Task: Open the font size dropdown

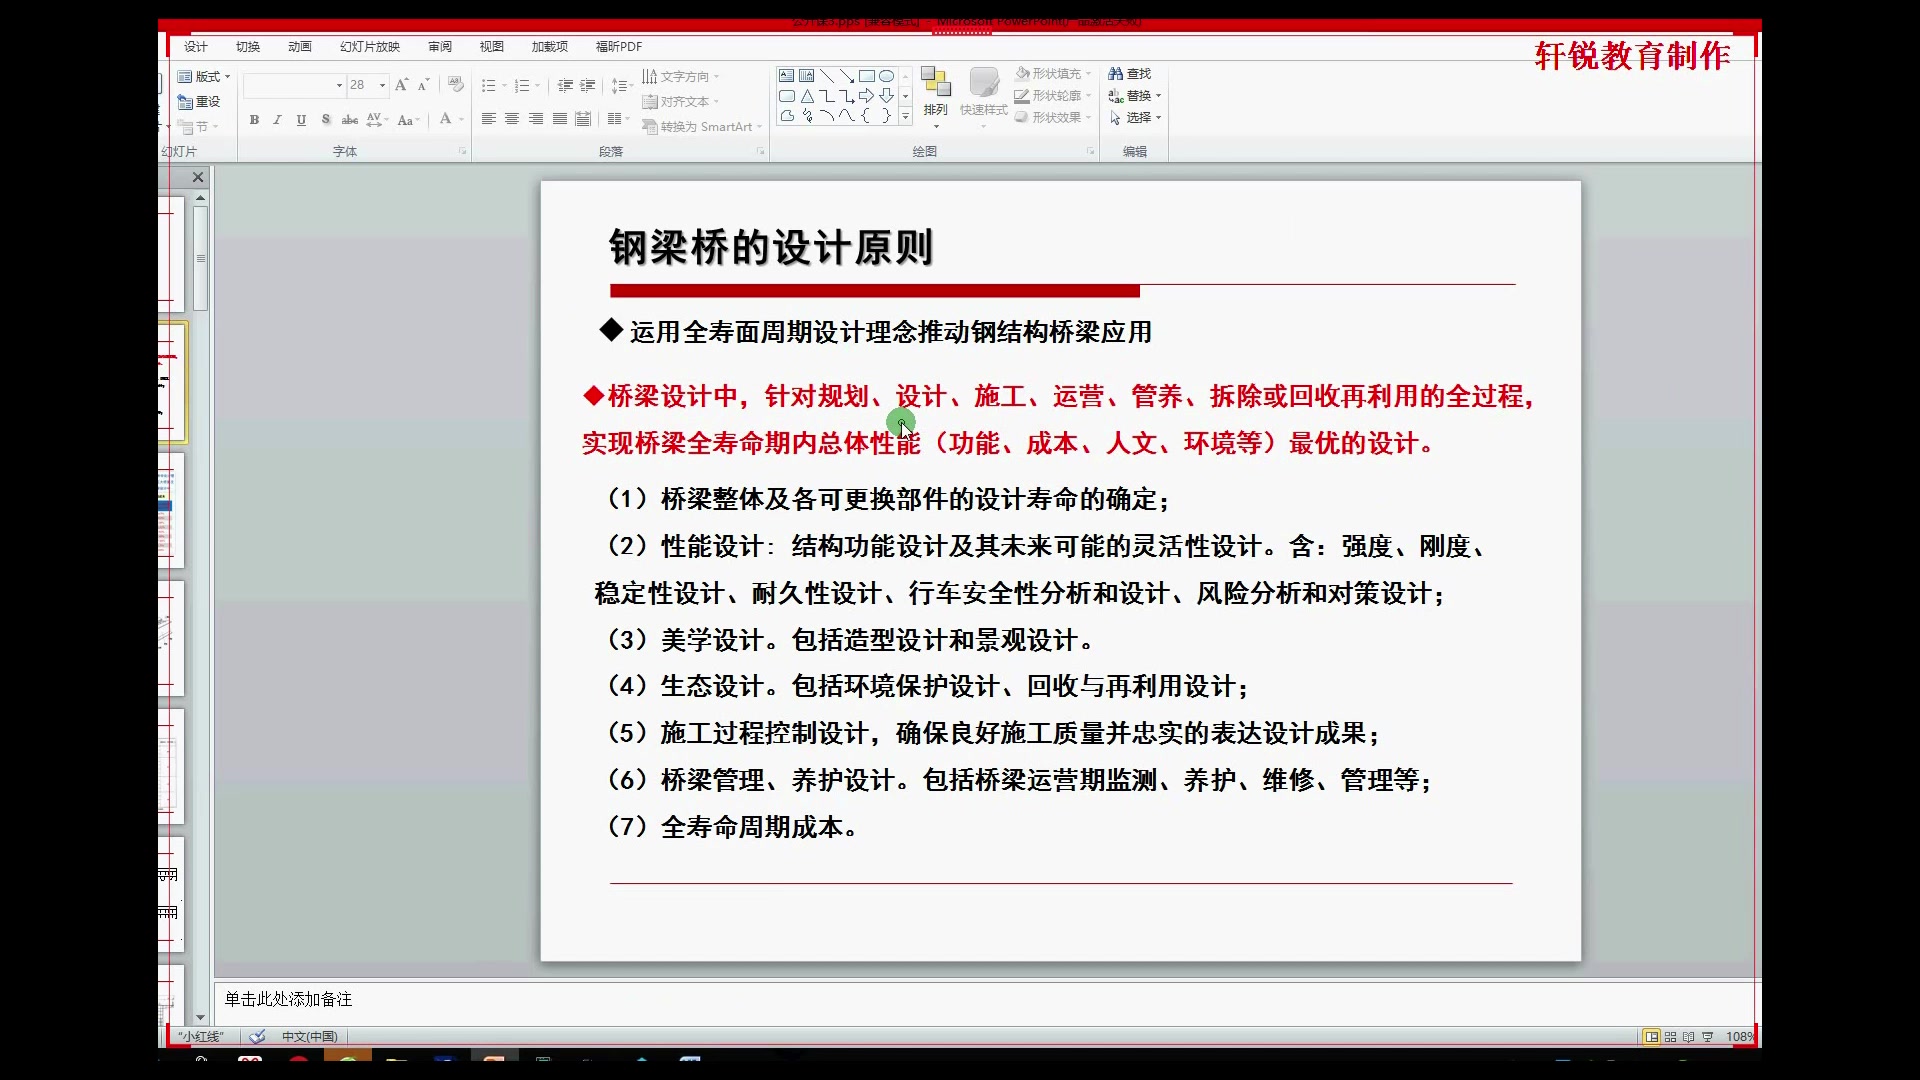Action: coord(380,85)
